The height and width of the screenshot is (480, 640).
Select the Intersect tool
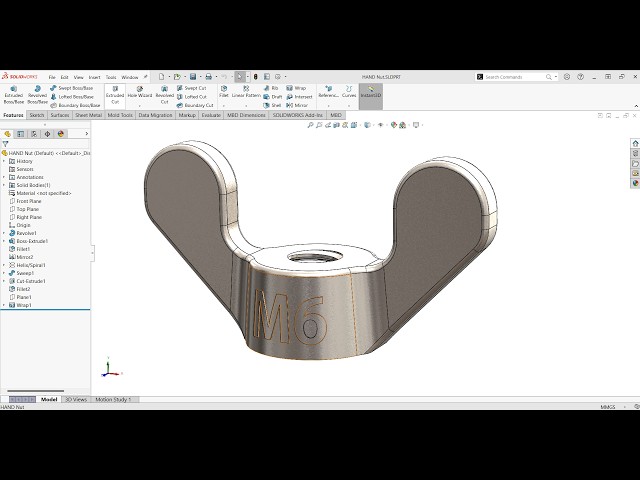pos(299,97)
